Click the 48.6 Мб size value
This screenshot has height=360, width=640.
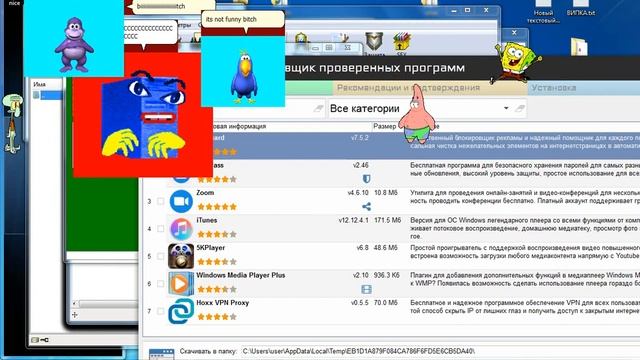pyautogui.click(x=386, y=248)
